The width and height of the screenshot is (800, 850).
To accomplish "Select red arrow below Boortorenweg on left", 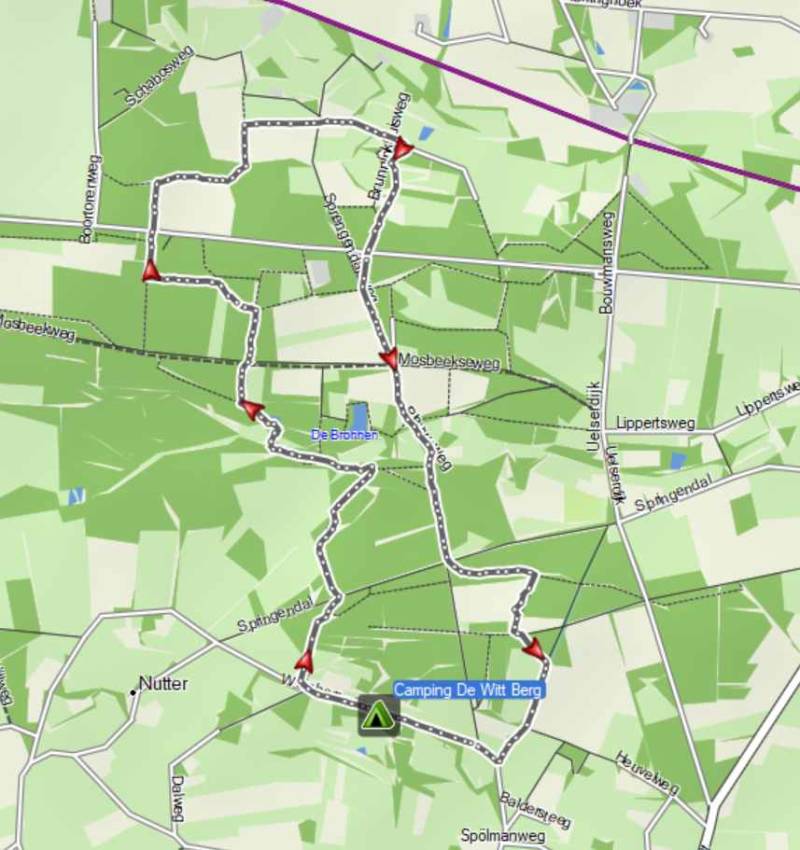I will pyautogui.click(x=151, y=271).
